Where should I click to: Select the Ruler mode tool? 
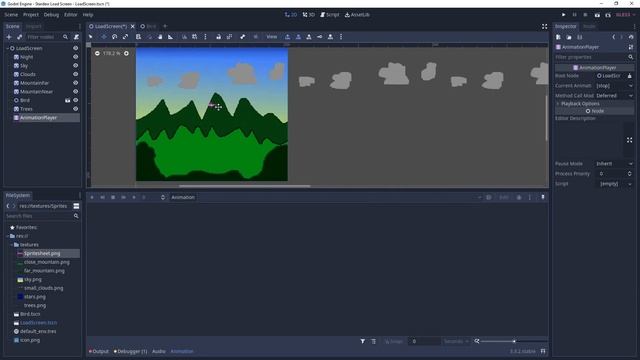pos(170,37)
